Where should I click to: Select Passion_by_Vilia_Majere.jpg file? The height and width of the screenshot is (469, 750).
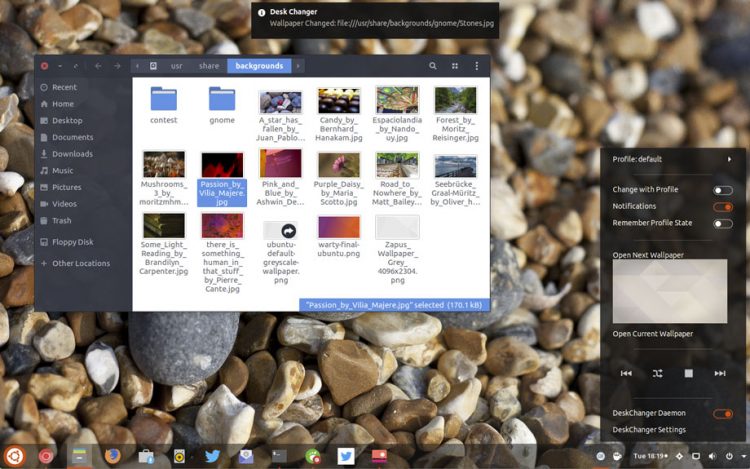coord(222,179)
